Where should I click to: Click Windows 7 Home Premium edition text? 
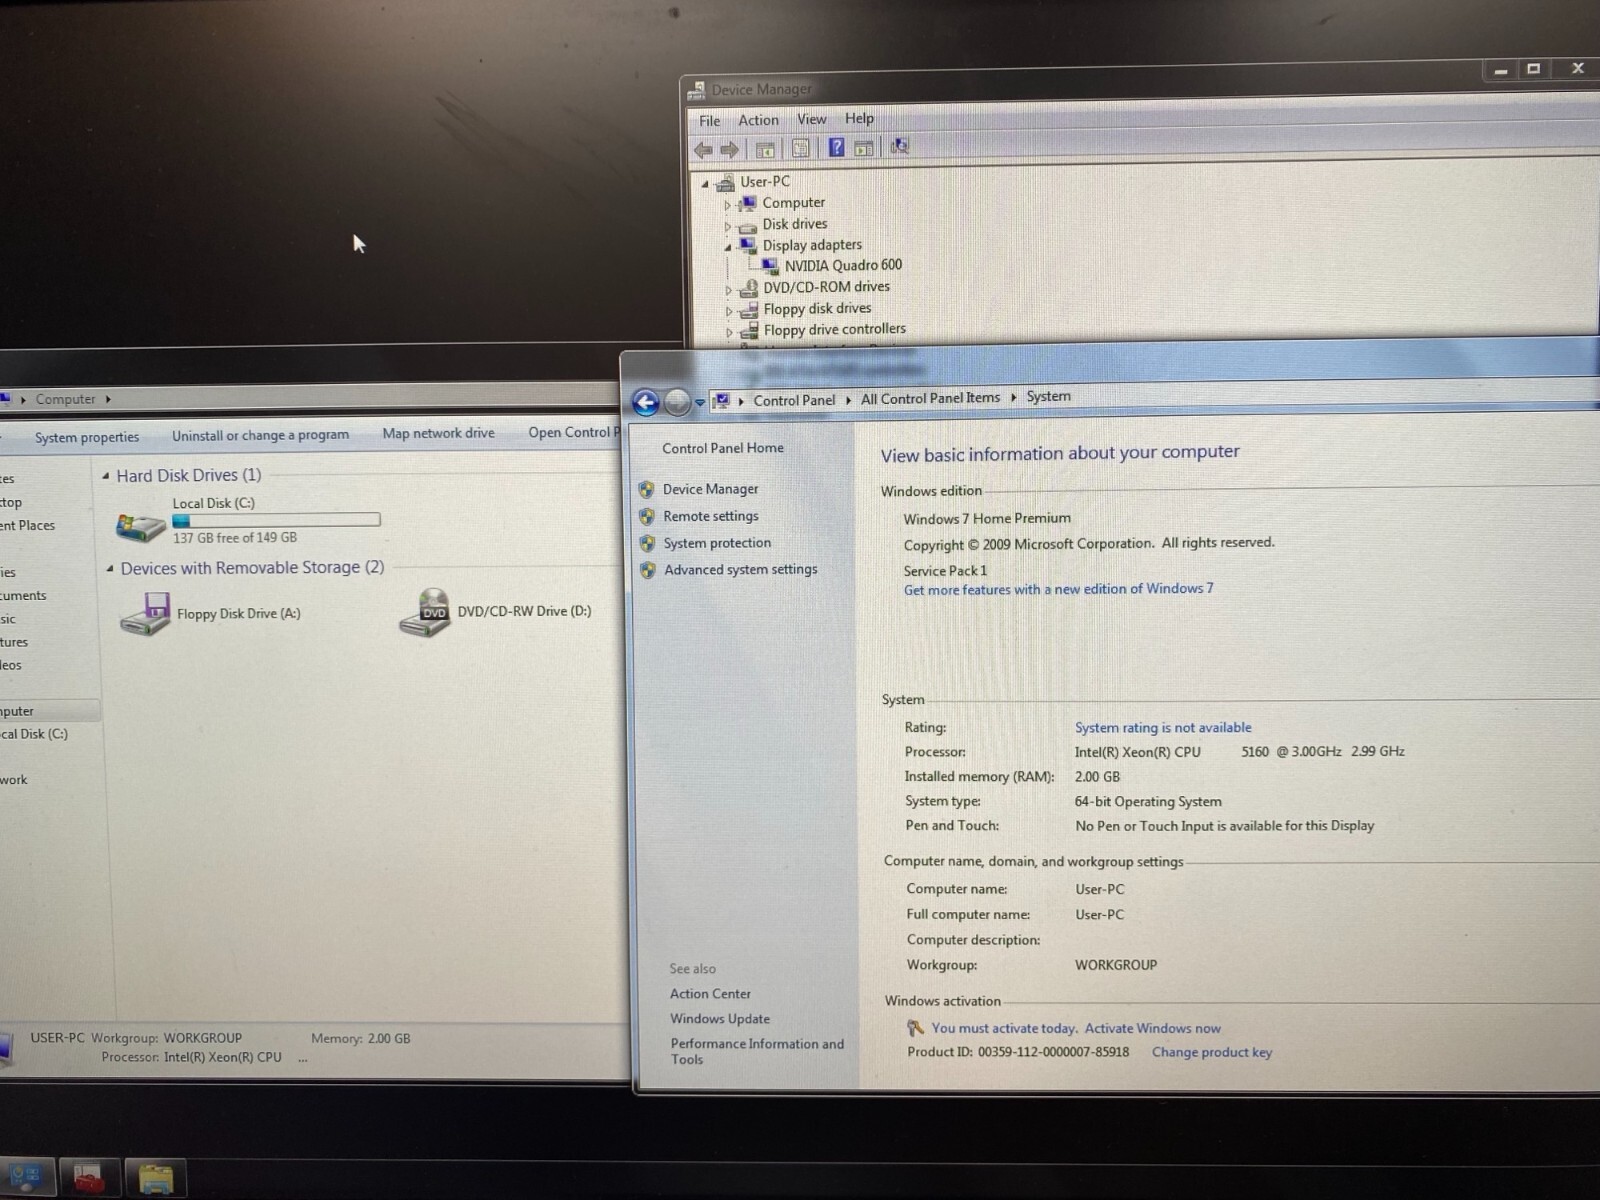click(987, 519)
